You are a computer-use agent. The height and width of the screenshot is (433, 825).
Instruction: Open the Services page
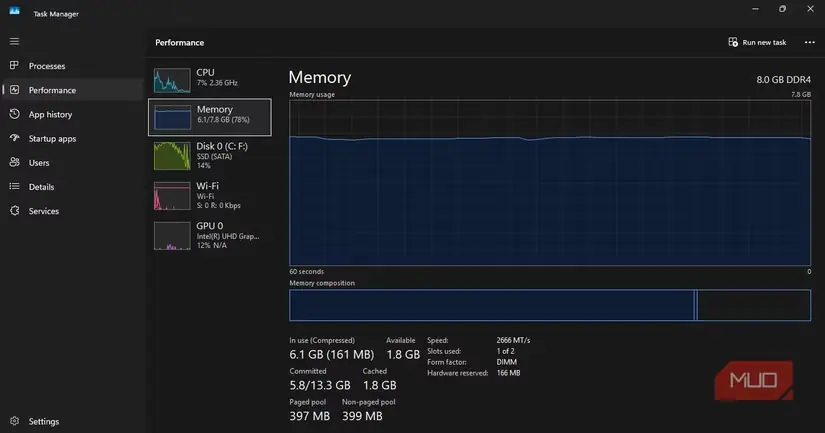coord(73,211)
